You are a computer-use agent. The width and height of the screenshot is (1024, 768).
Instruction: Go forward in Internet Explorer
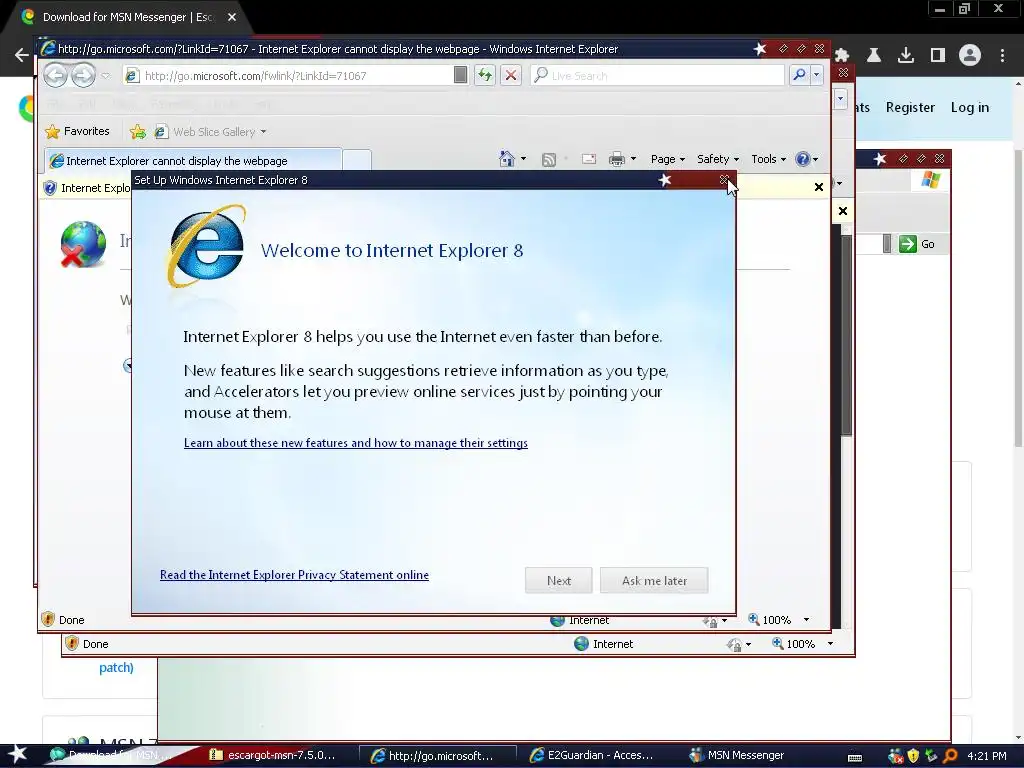click(83, 75)
